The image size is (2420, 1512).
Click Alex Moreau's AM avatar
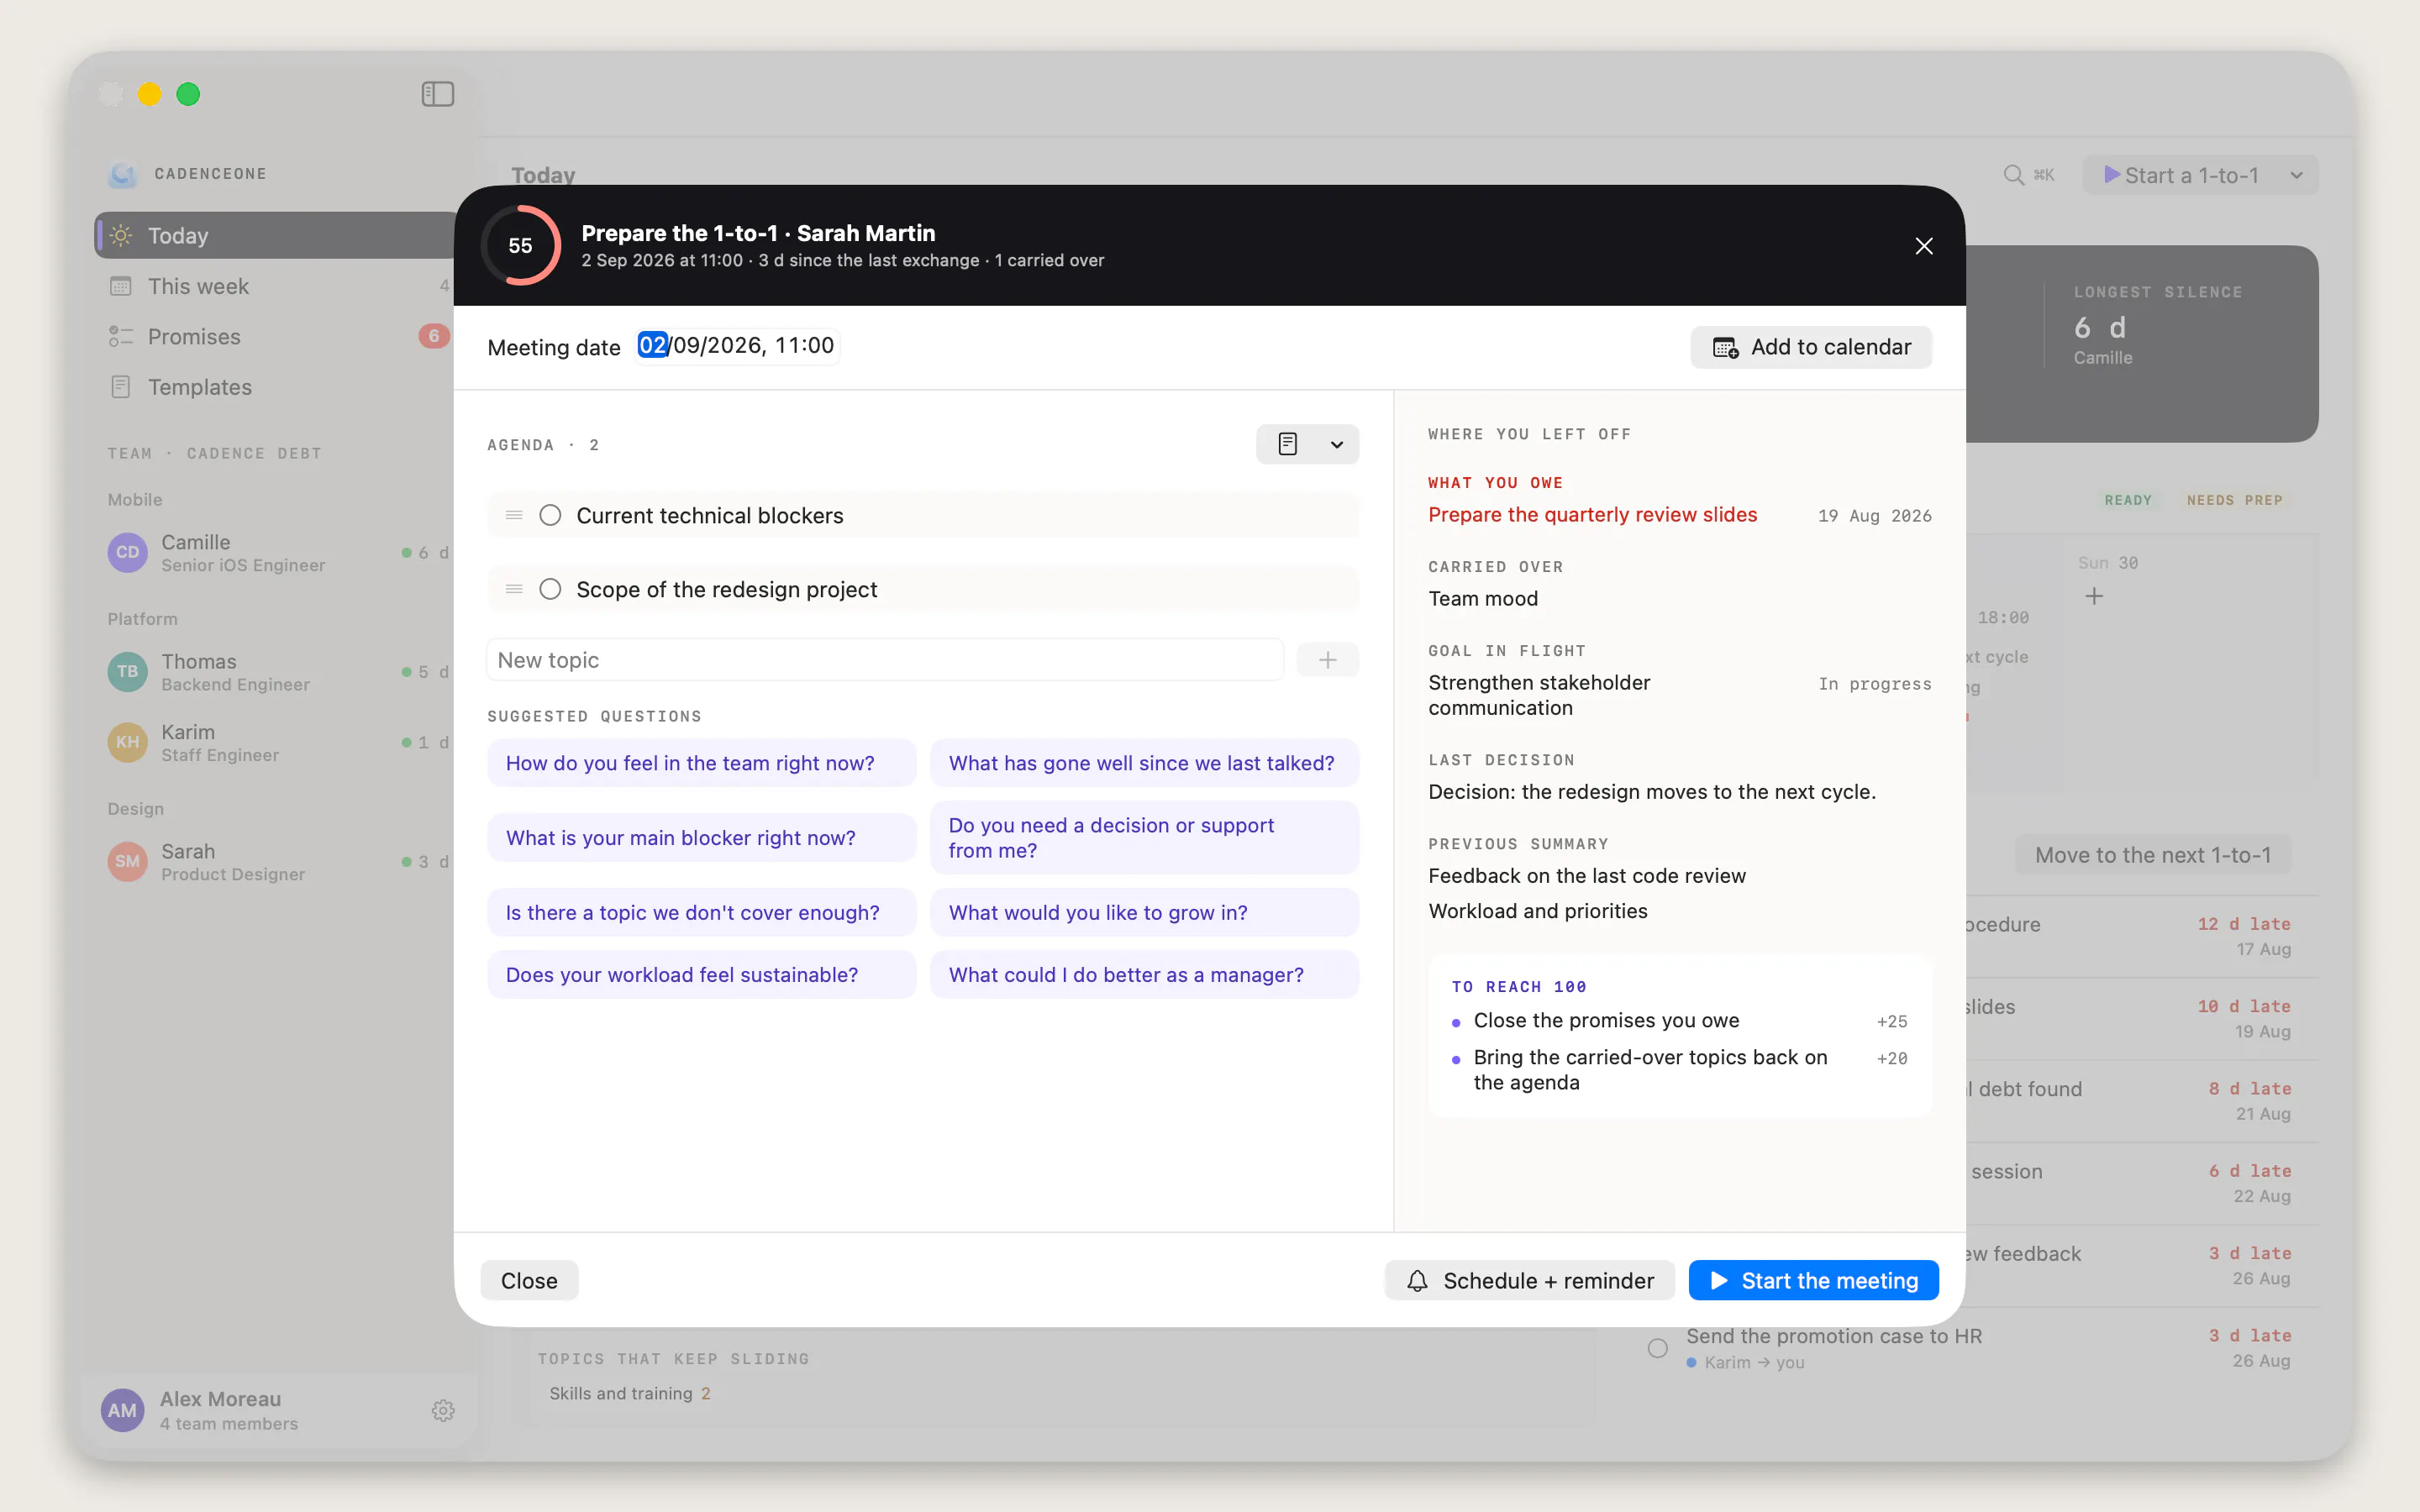[122, 1410]
